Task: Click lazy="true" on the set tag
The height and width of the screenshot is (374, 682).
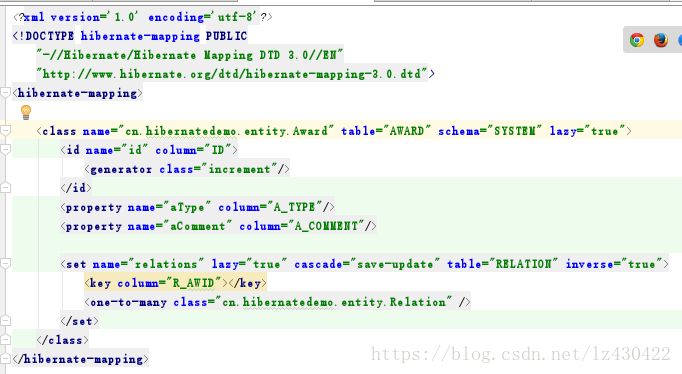Action: [249, 264]
